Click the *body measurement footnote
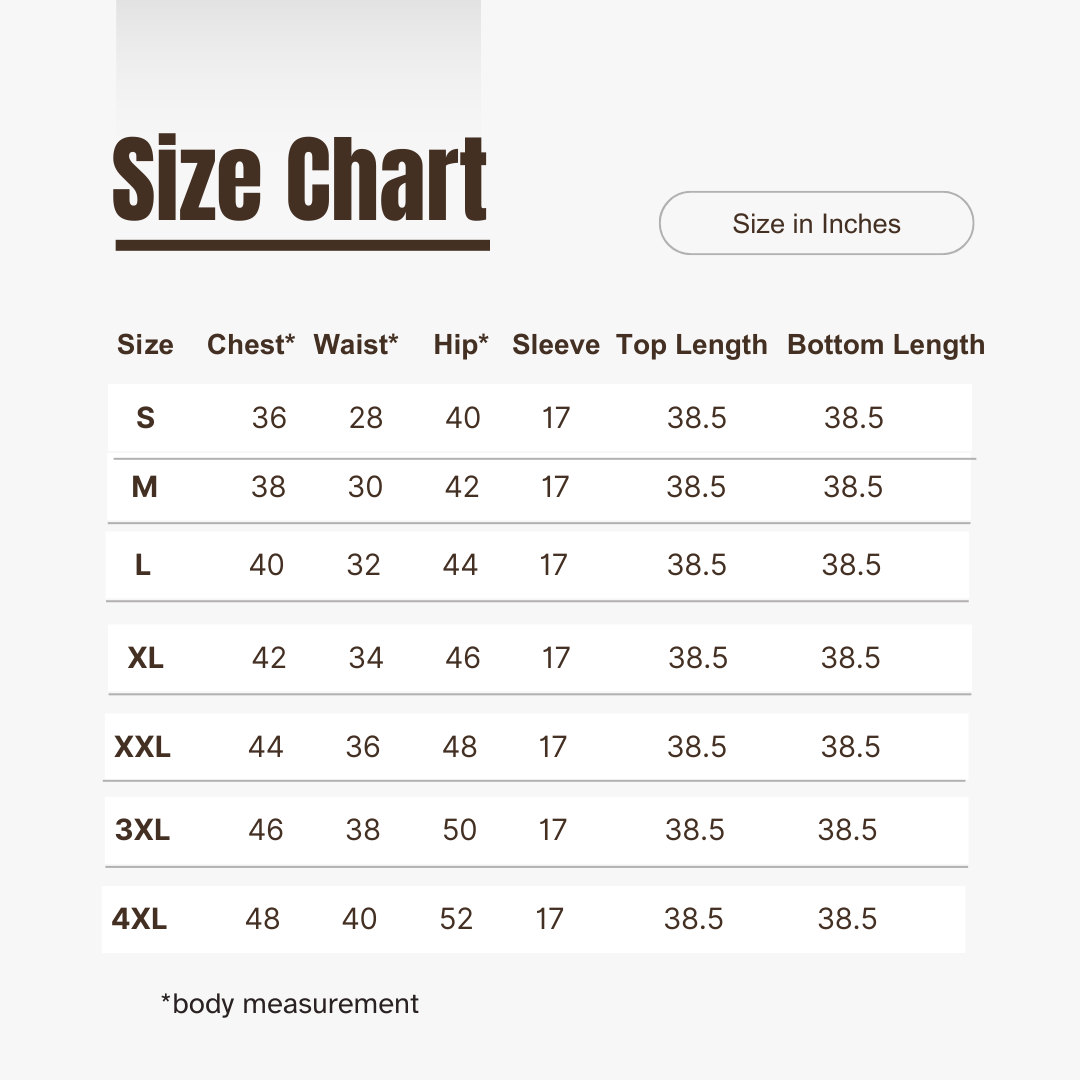Image resolution: width=1080 pixels, height=1080 pixels. click(290, 1003)
